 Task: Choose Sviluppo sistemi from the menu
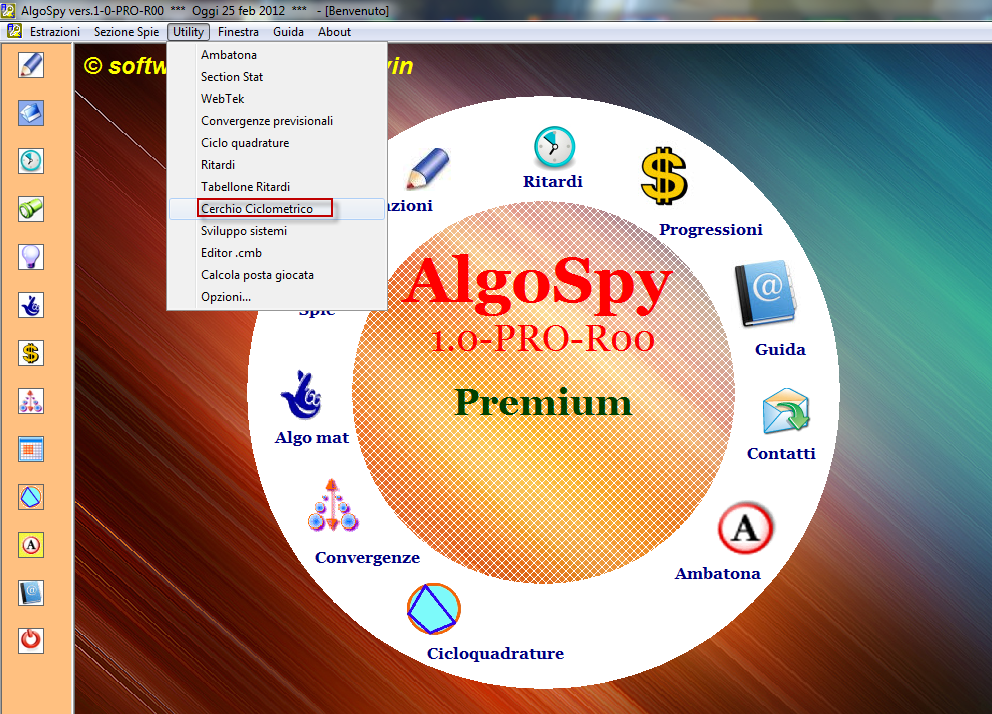277,231
